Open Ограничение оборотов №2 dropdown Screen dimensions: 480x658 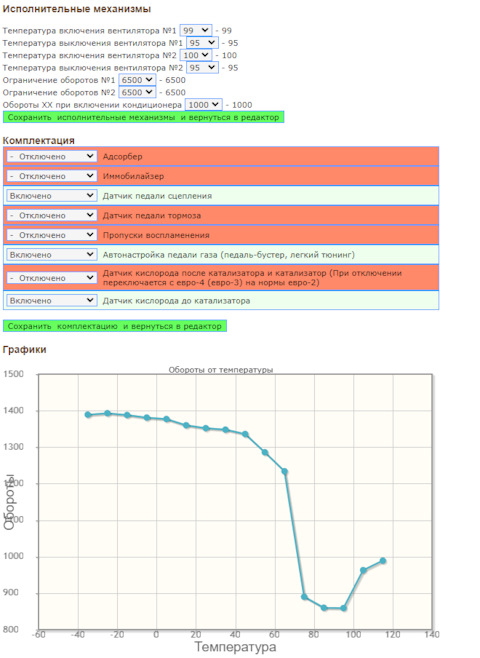[137, 92]
